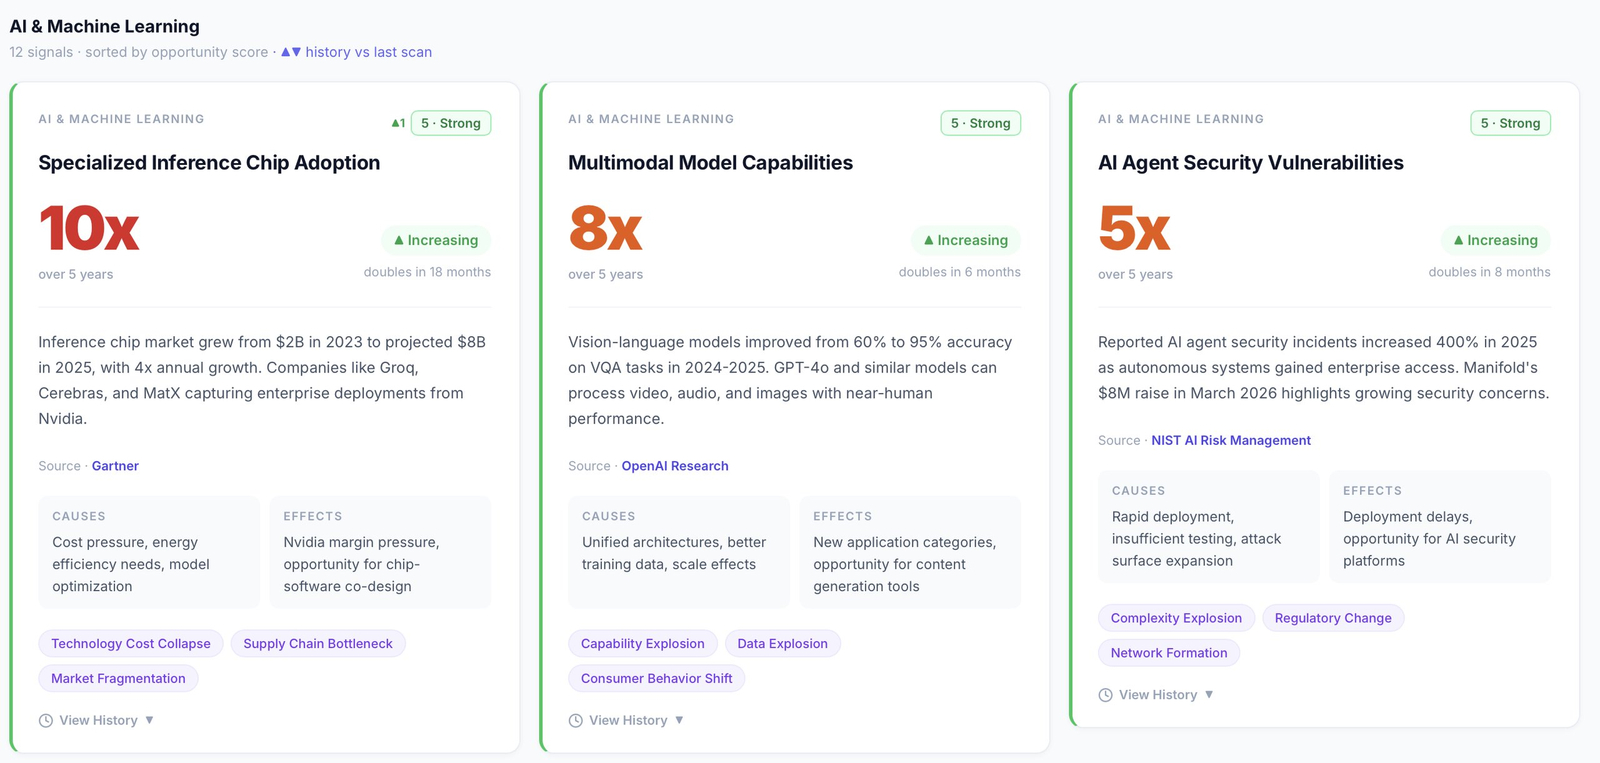Image resolution: width=1600 pixels, height=763 pixels.
Task: Click Increasing trend arrow on 10x card
Action: coord(399,241)
